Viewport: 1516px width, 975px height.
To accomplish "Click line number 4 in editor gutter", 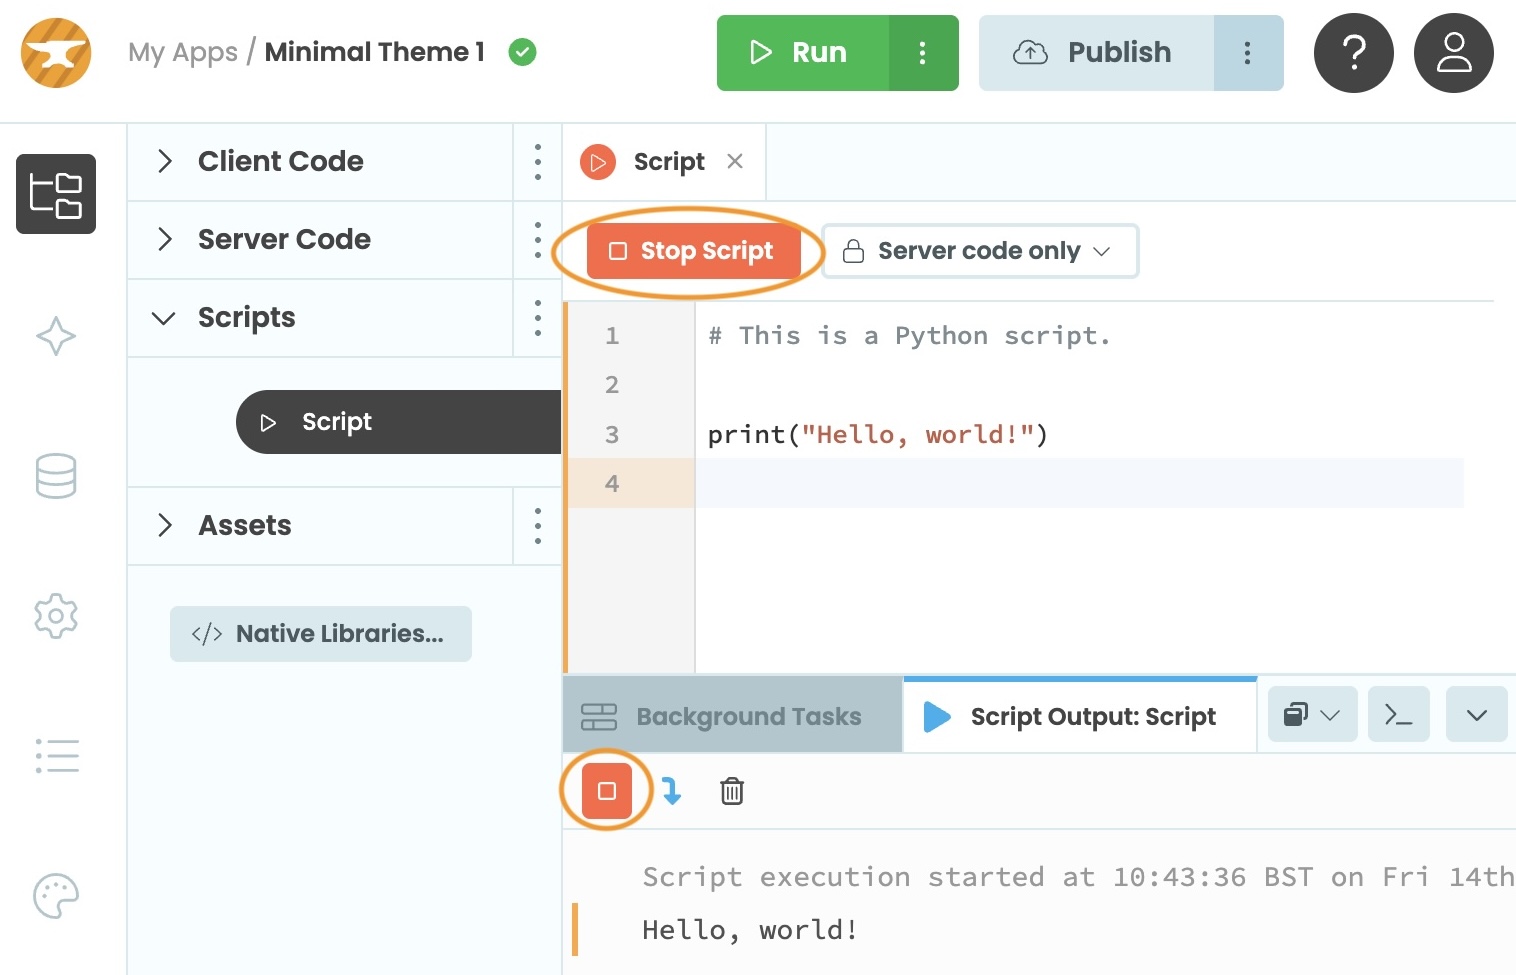I will [x=612, y=484].
